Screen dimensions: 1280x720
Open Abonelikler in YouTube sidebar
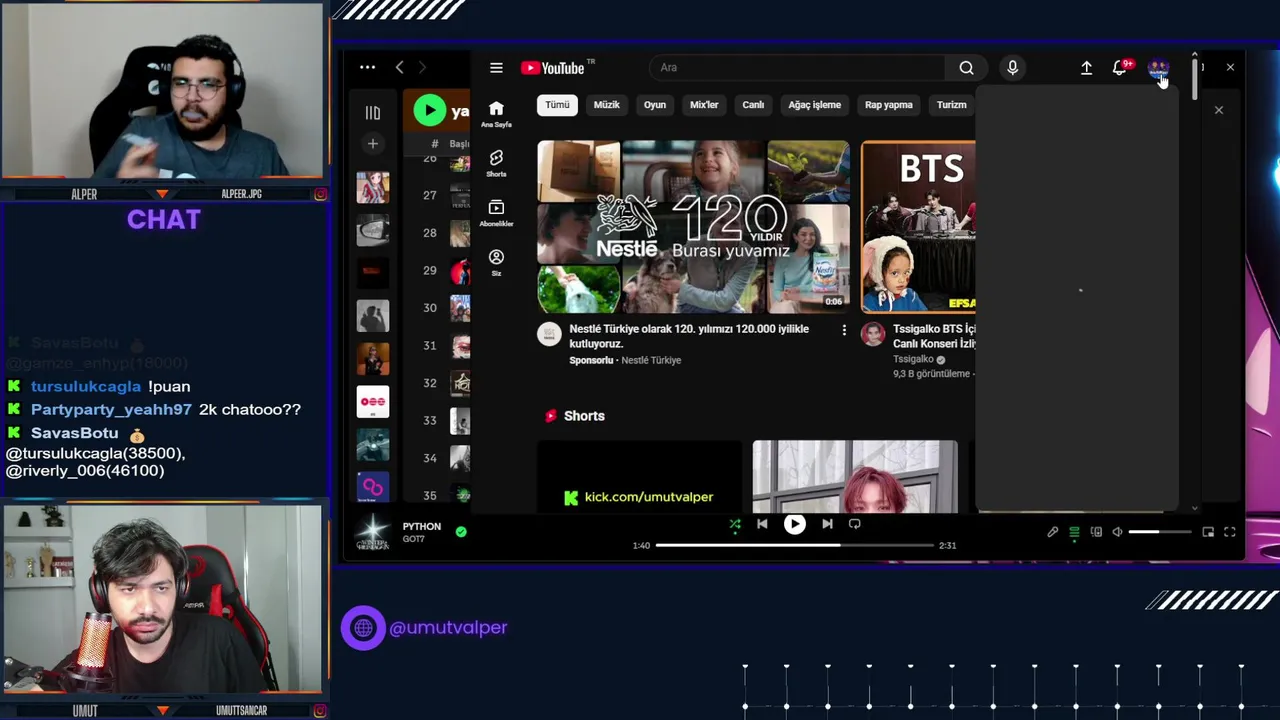pyautogui.click(x=496, y=213)
